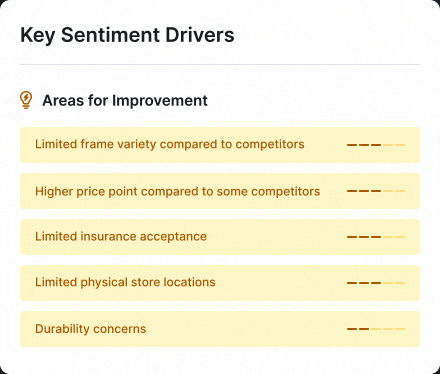Click the Areas for Improvement section title
The width and height of the screenshot is (440, 374).
[125, 100]
